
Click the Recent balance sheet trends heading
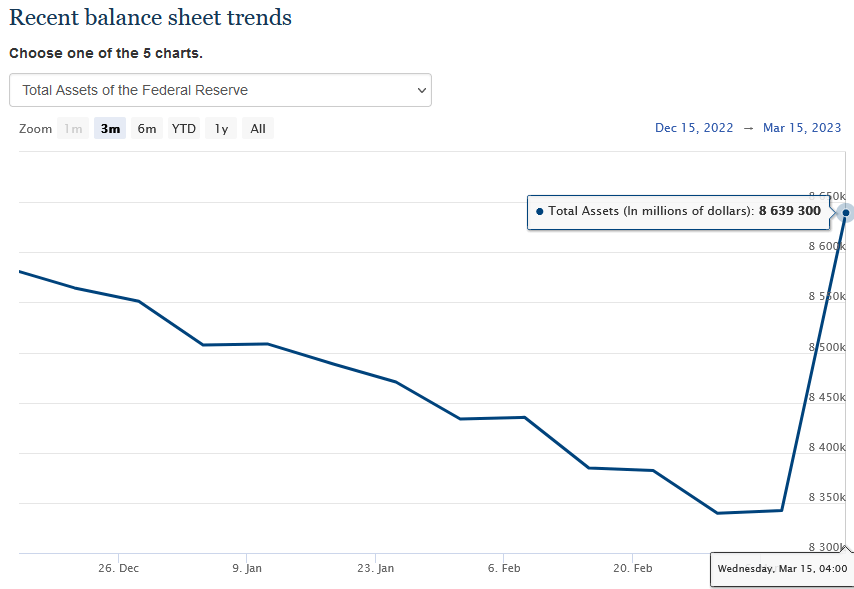(x=150, y=18)
